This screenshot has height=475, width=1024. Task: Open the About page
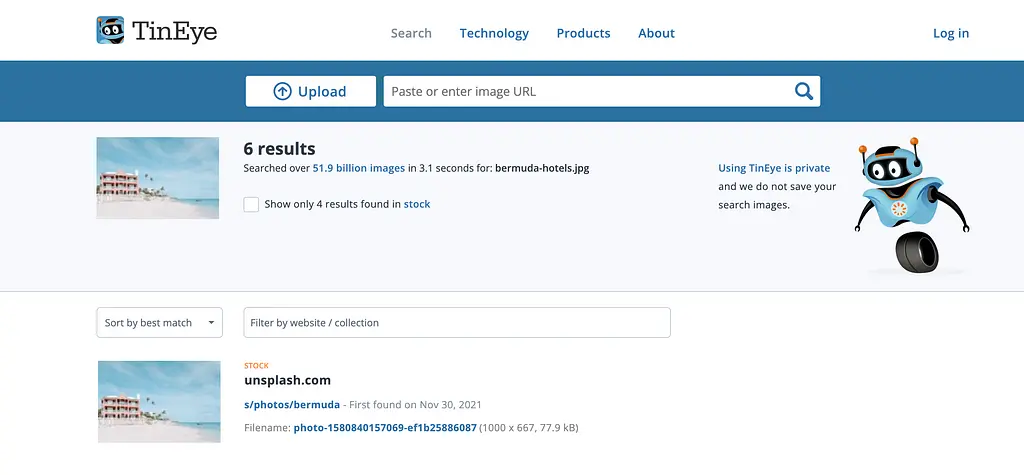click(656, 33)
